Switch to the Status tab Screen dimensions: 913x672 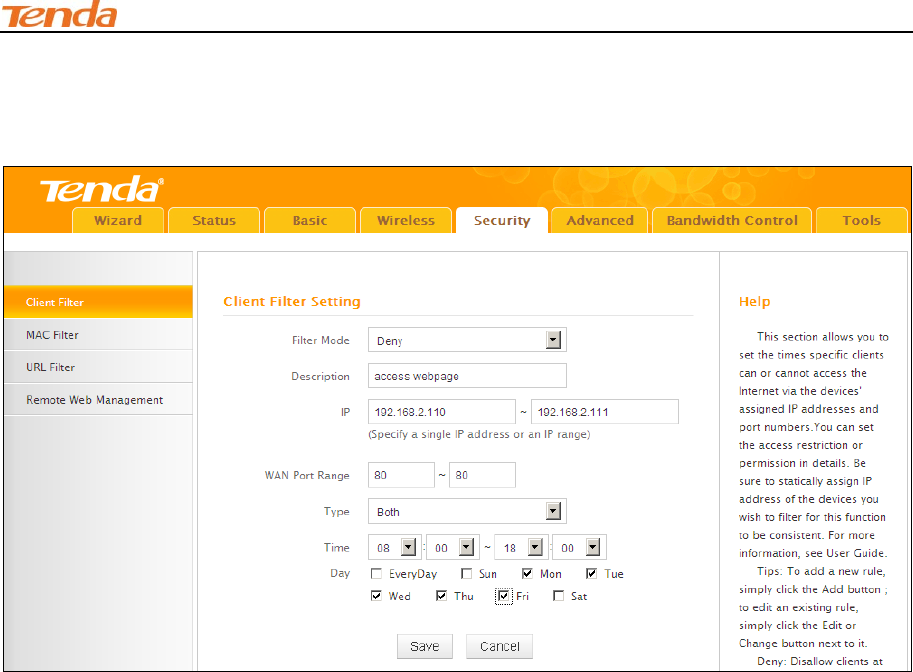214,221
